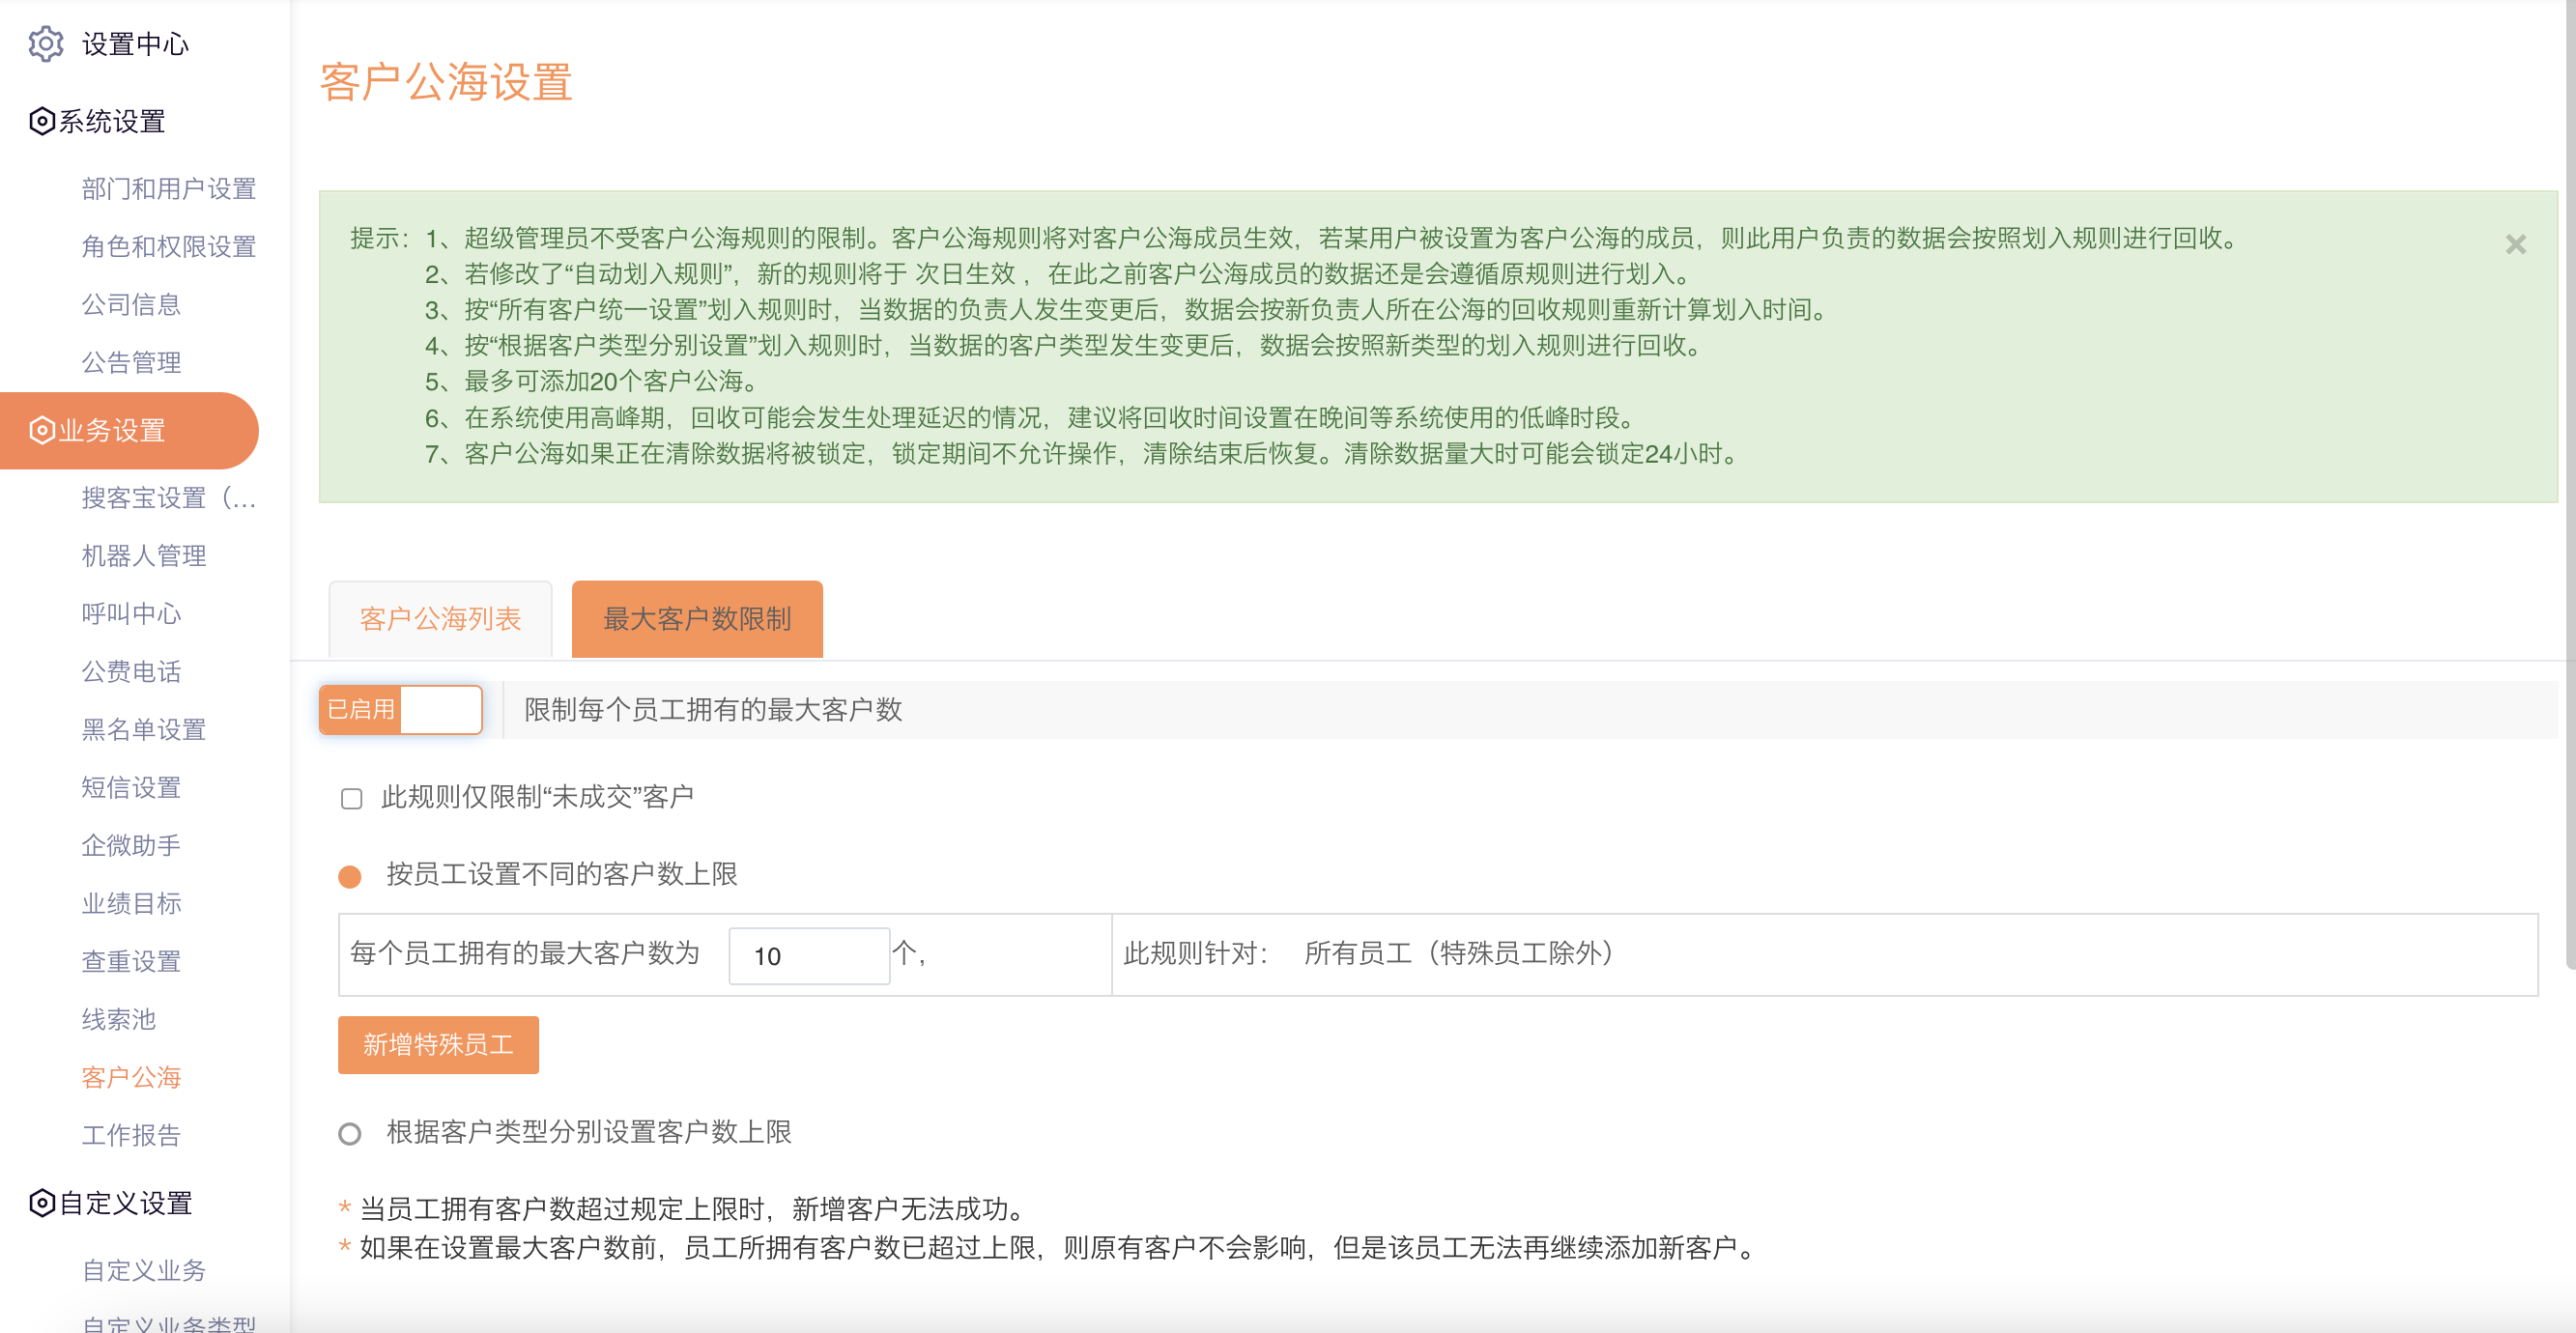Select 按员工设置不同的客户数上限 radio option
Screen dimensions: 2576x1333
(x=350, y=877)
